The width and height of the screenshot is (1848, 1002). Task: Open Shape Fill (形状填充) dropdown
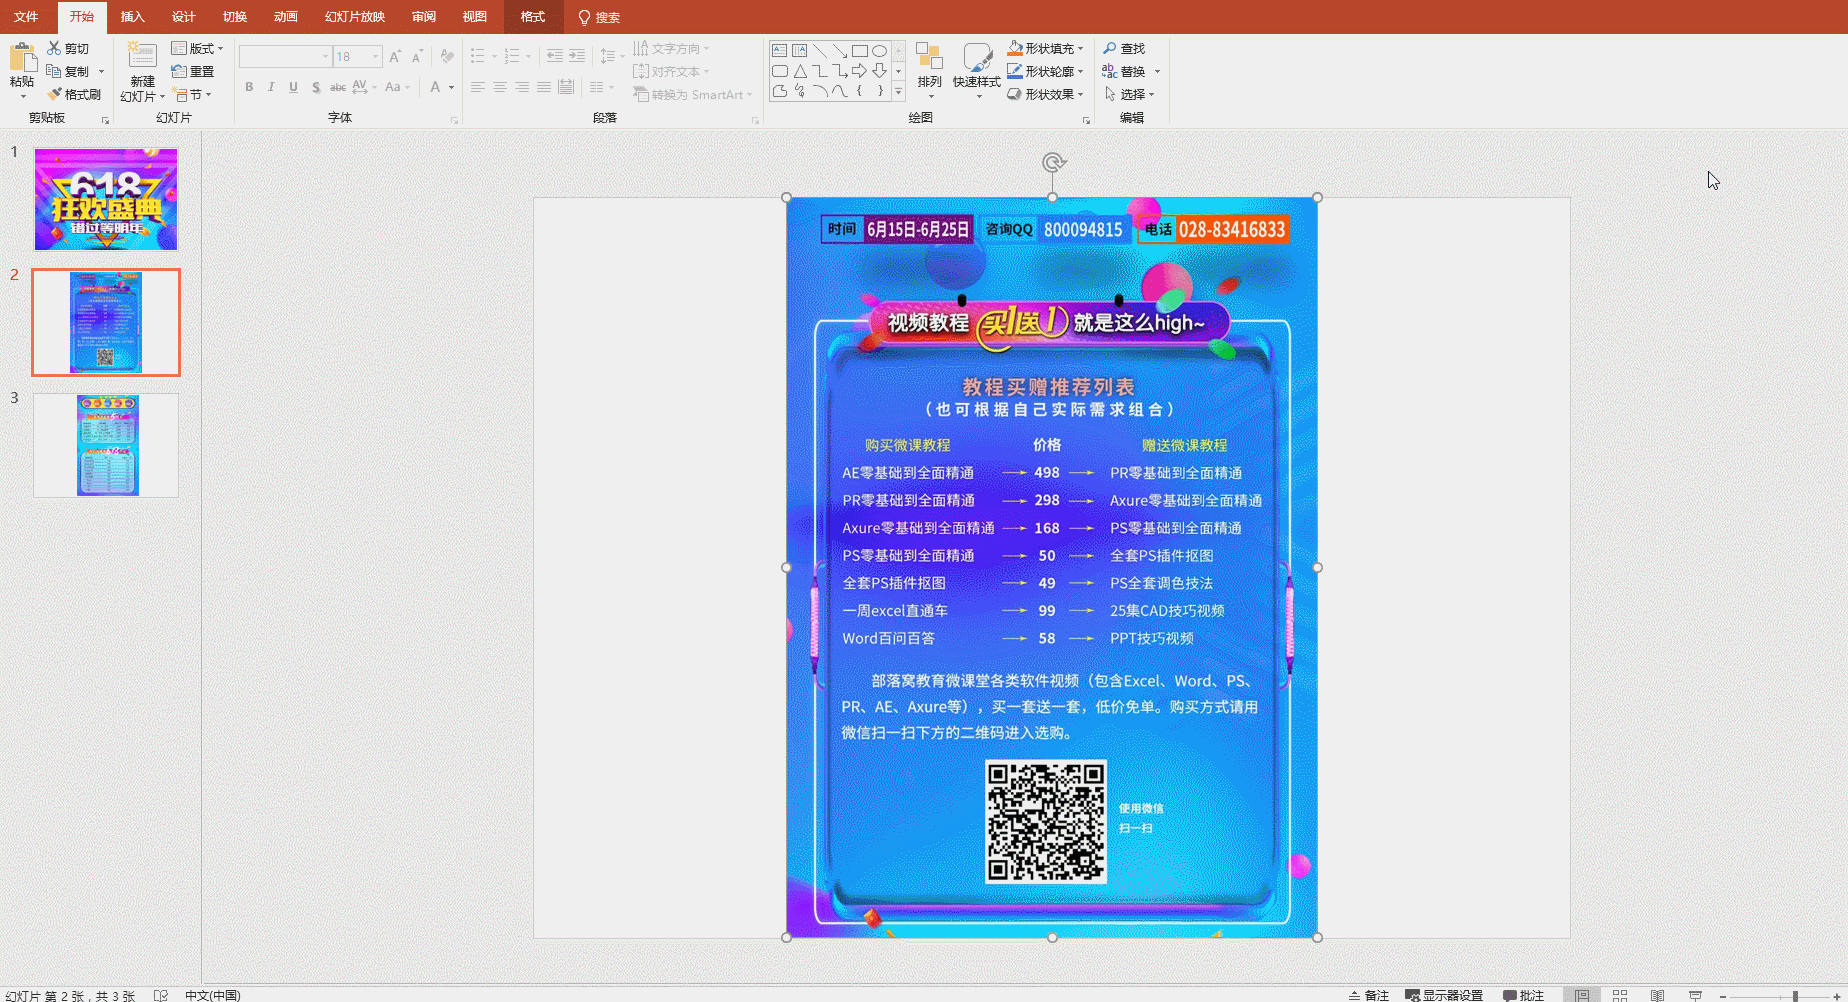pos(1045,48)
